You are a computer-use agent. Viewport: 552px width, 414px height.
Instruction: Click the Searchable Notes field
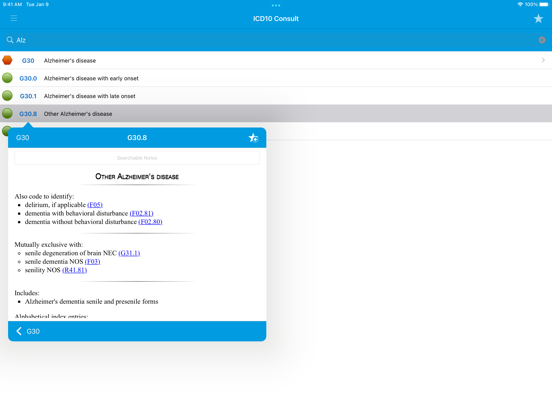137,158
